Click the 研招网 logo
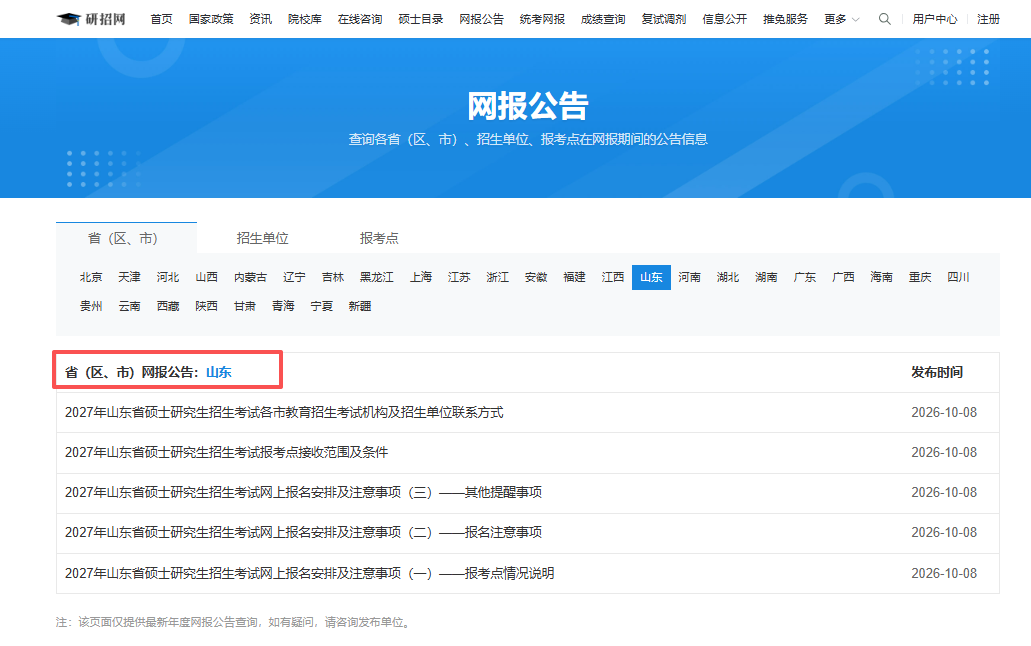 point(91,19)
